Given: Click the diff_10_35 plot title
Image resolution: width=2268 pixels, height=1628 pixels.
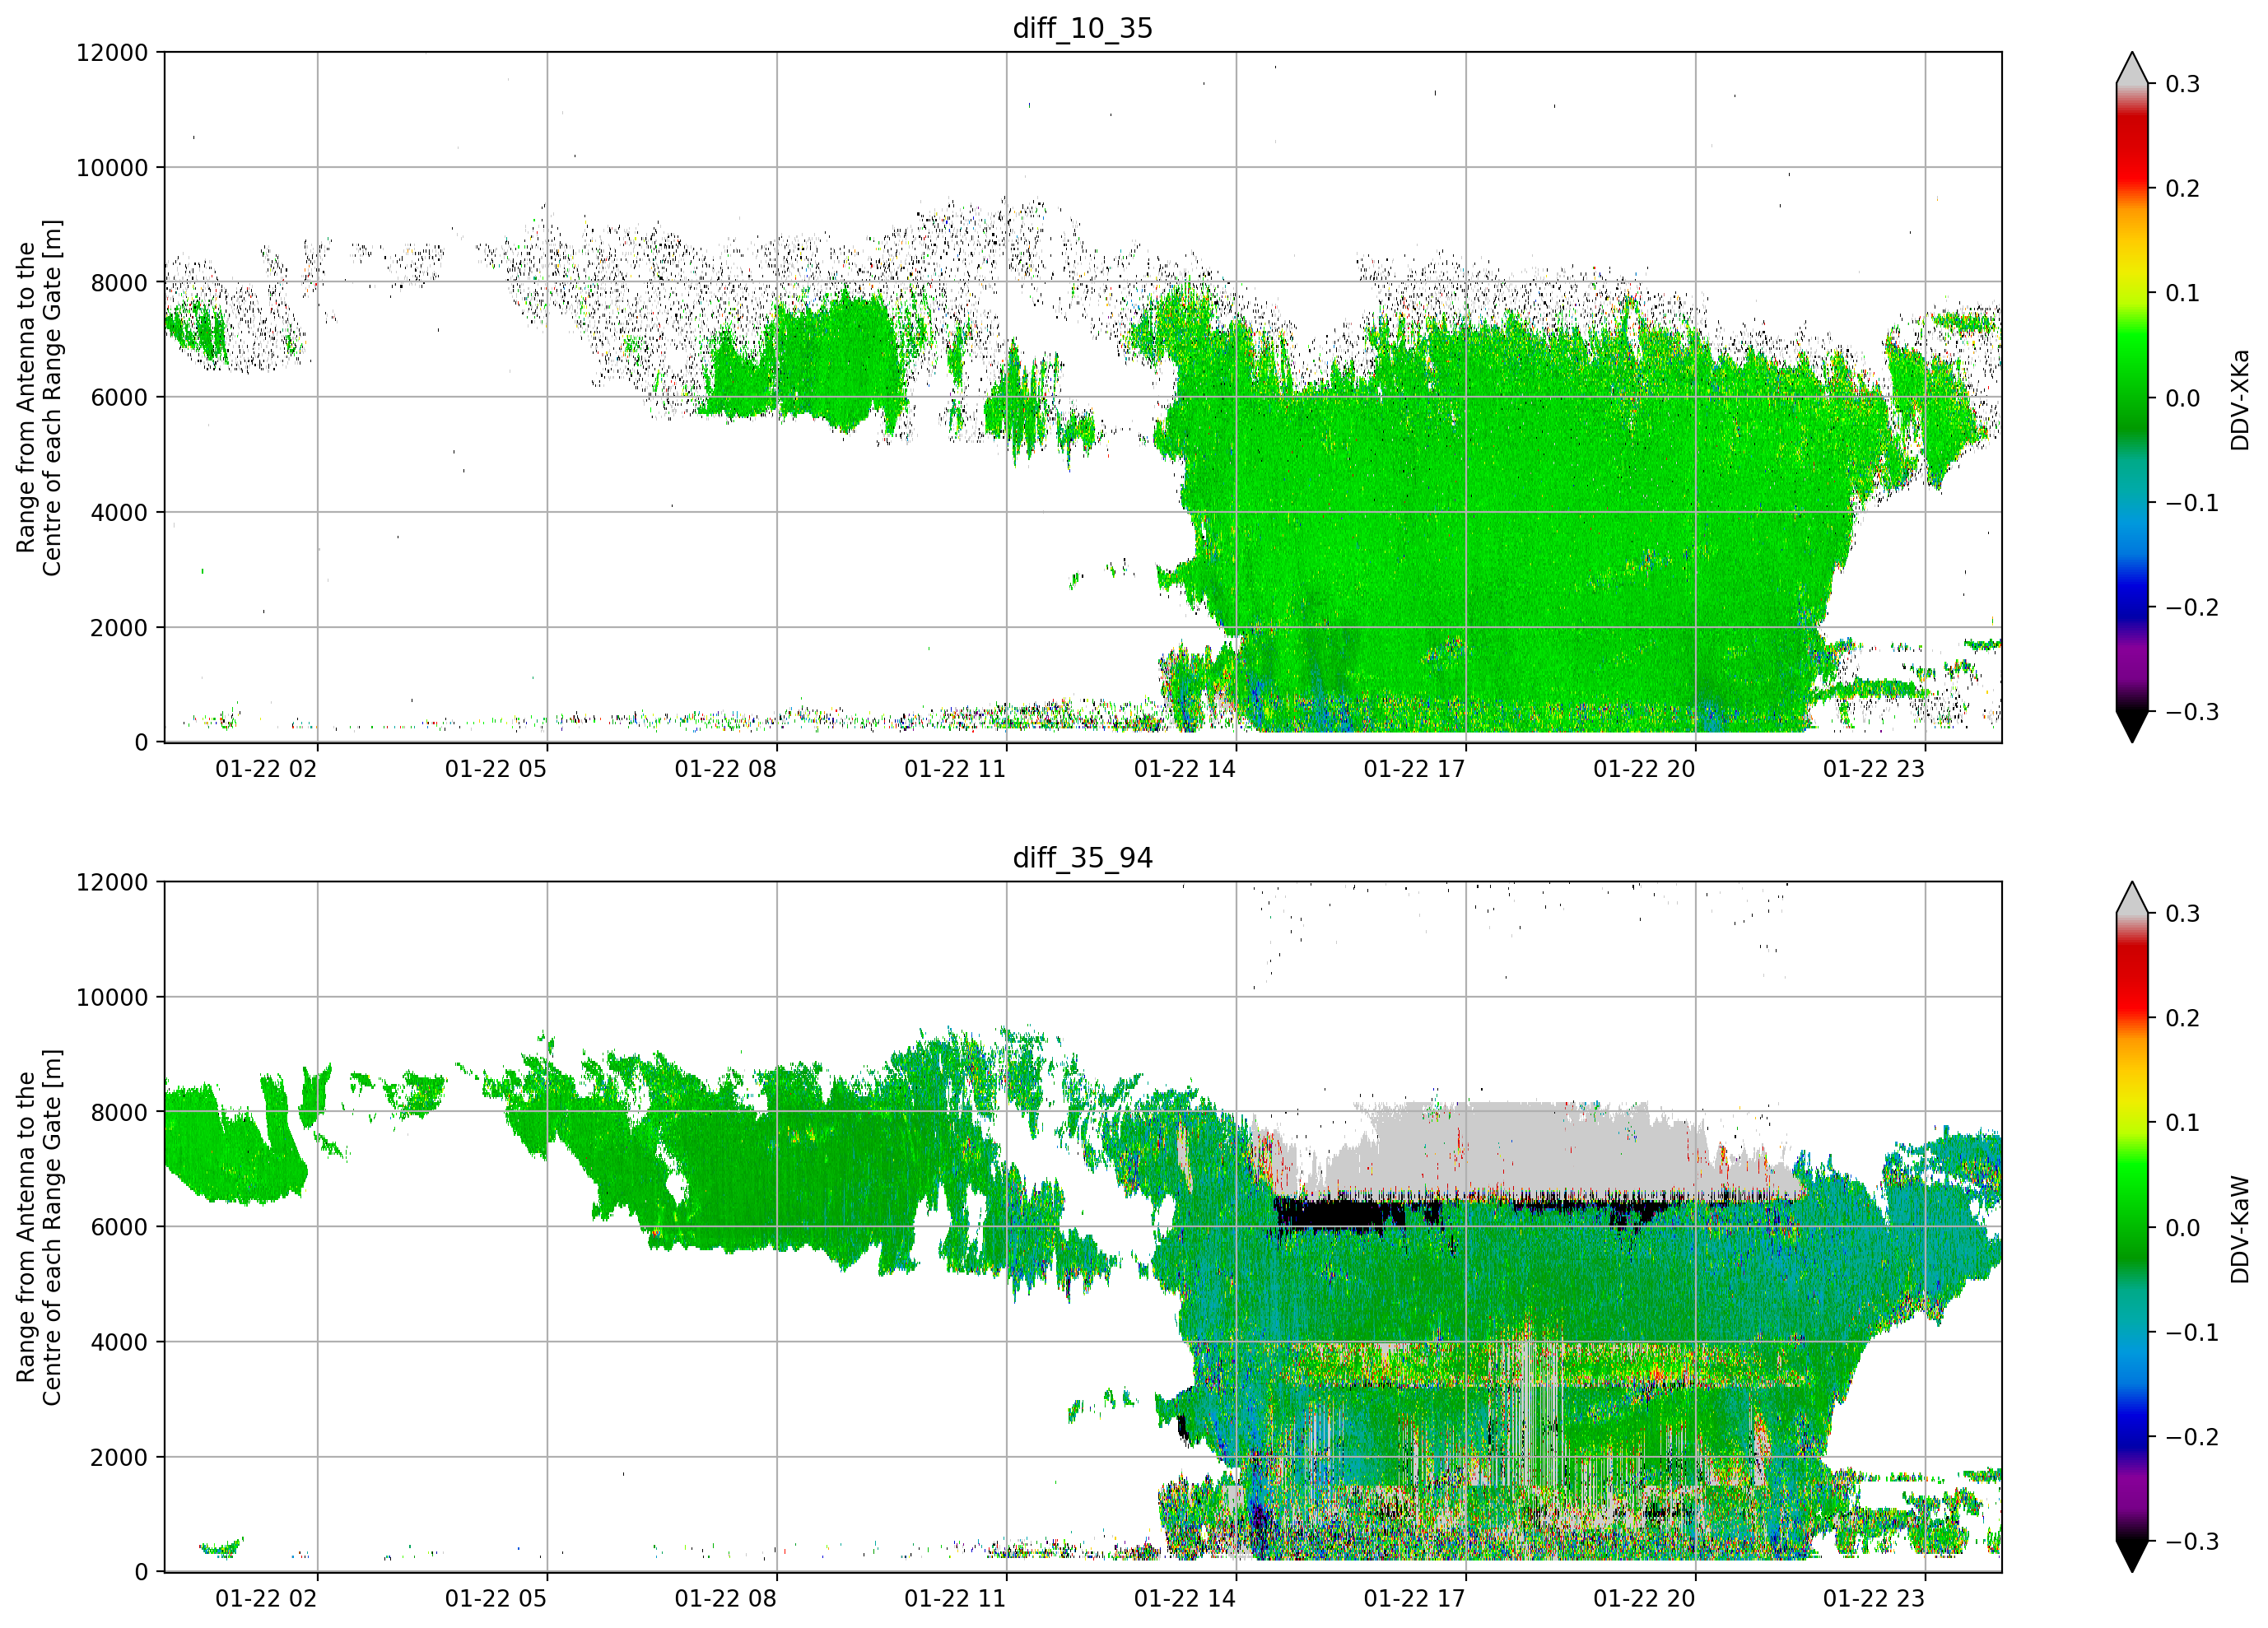Looking at the screenshot, I should point(1082,28).
